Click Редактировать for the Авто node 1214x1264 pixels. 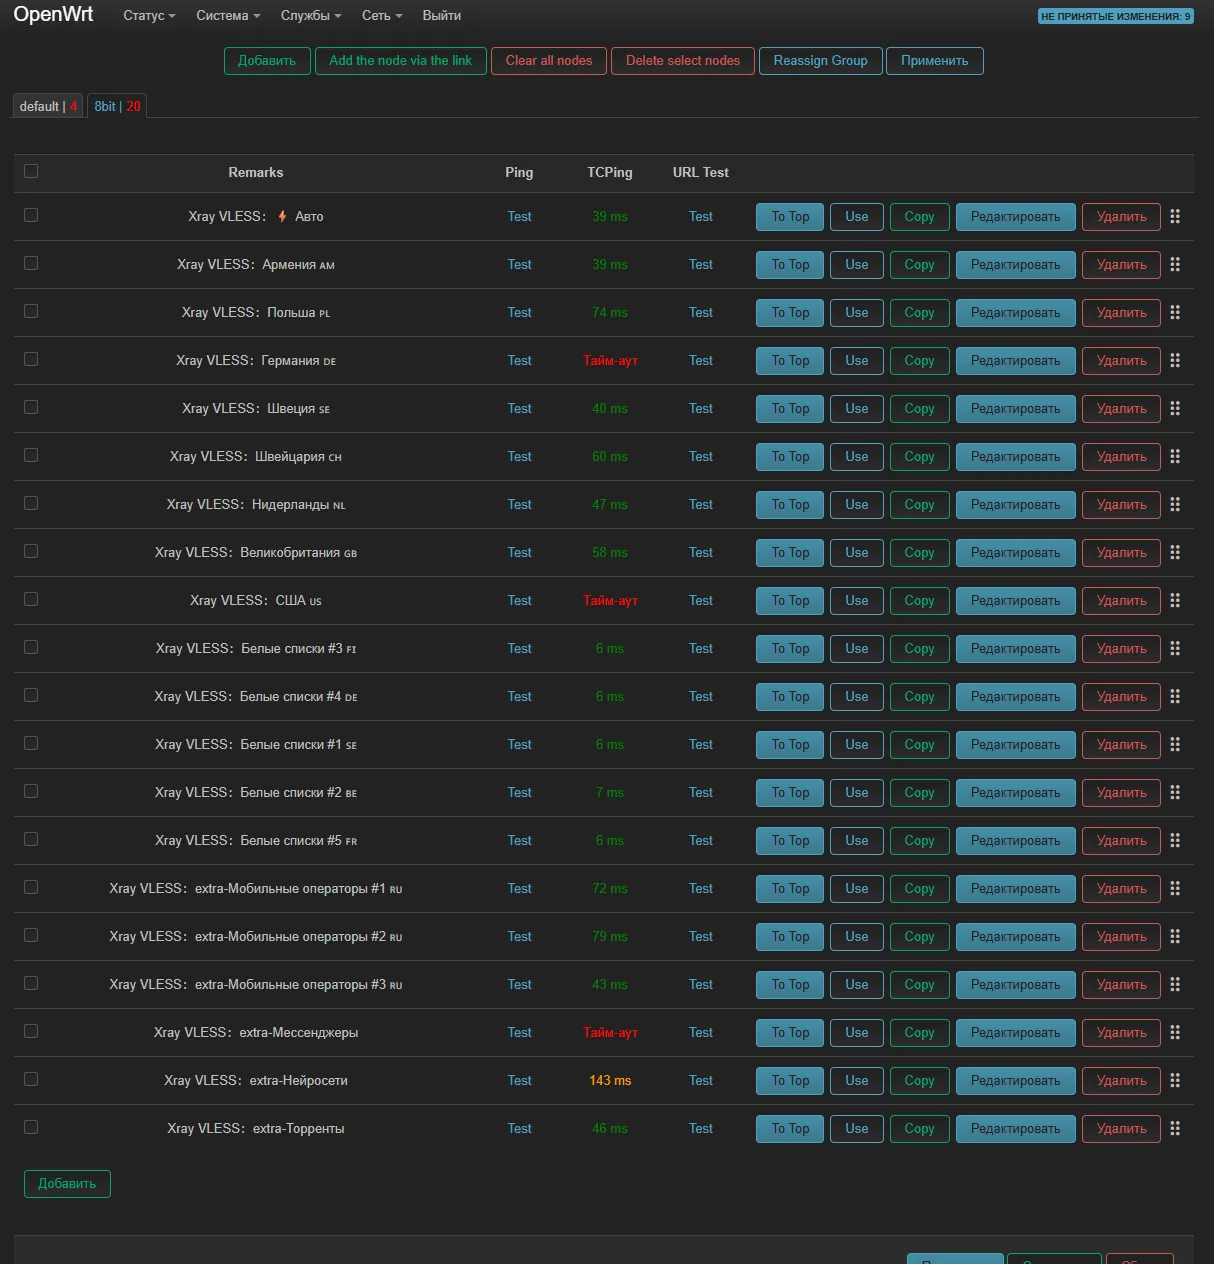click(x=1015, y=216)
